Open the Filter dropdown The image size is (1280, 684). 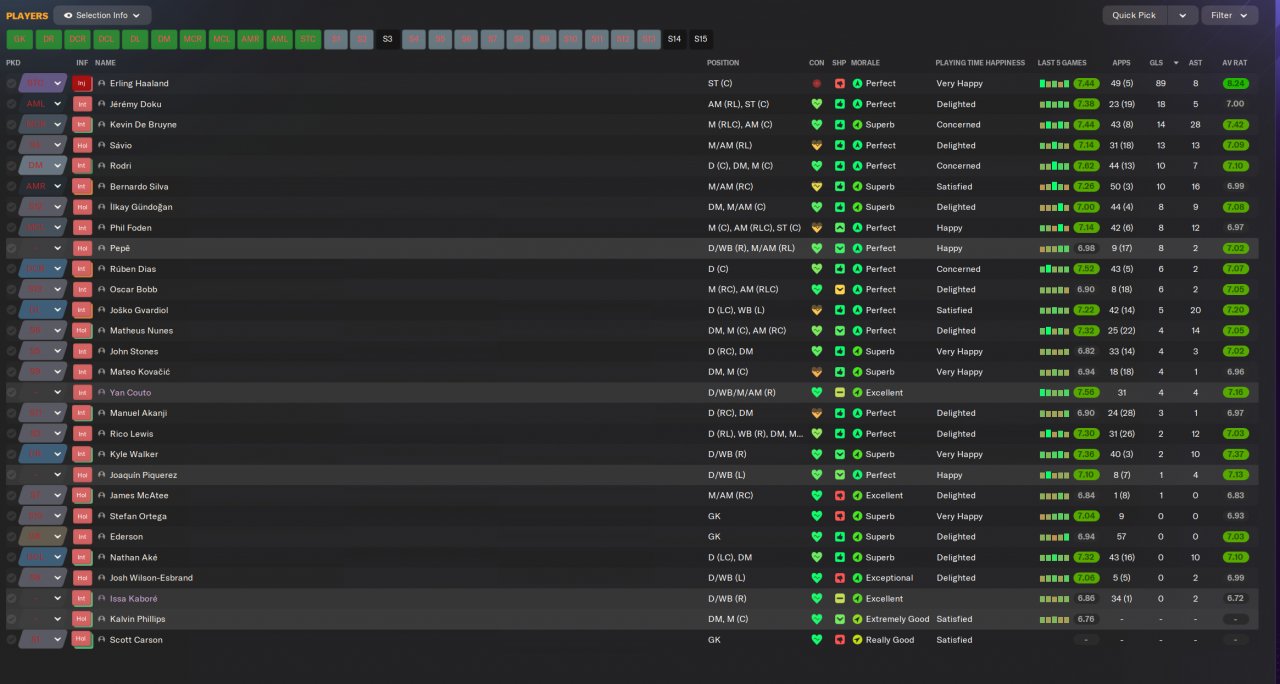(1229, 16)
